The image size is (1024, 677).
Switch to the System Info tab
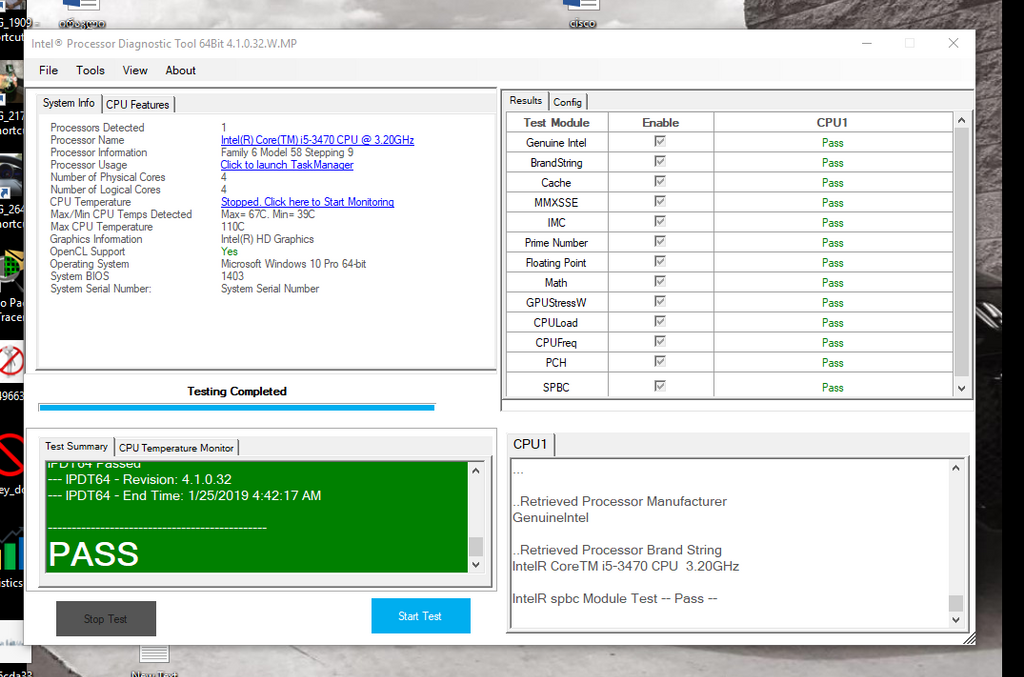point(69,103)
